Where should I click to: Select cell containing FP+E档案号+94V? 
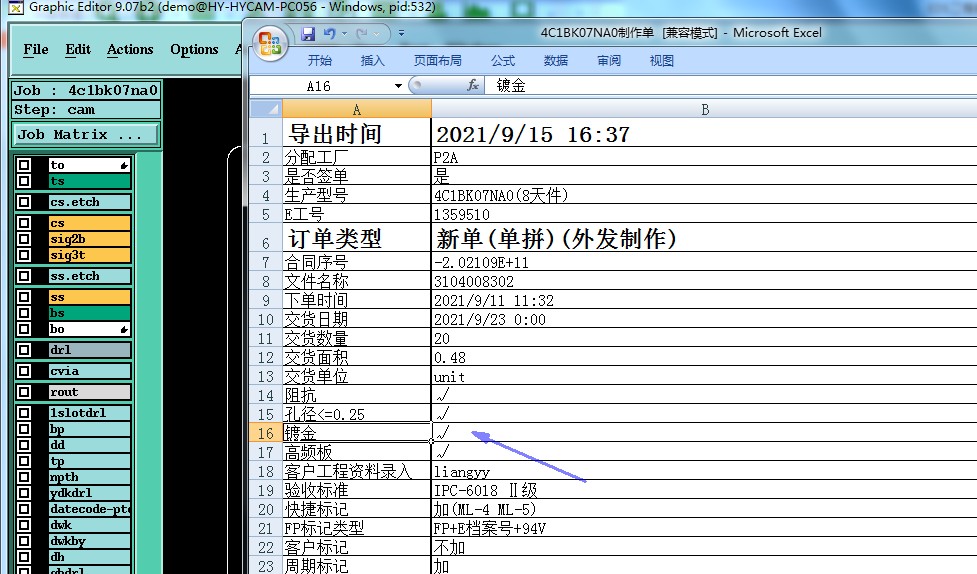pos(704,529)
